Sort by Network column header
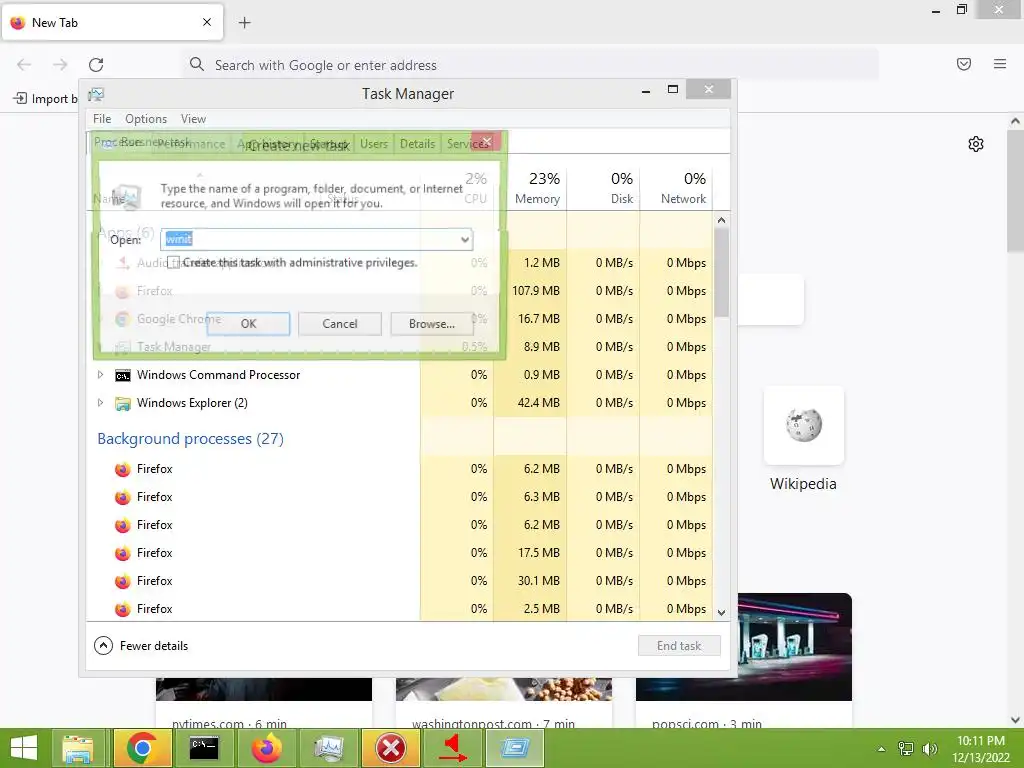Image resolution: width=1024 pixels, height=768 pixels. (677, 188)
